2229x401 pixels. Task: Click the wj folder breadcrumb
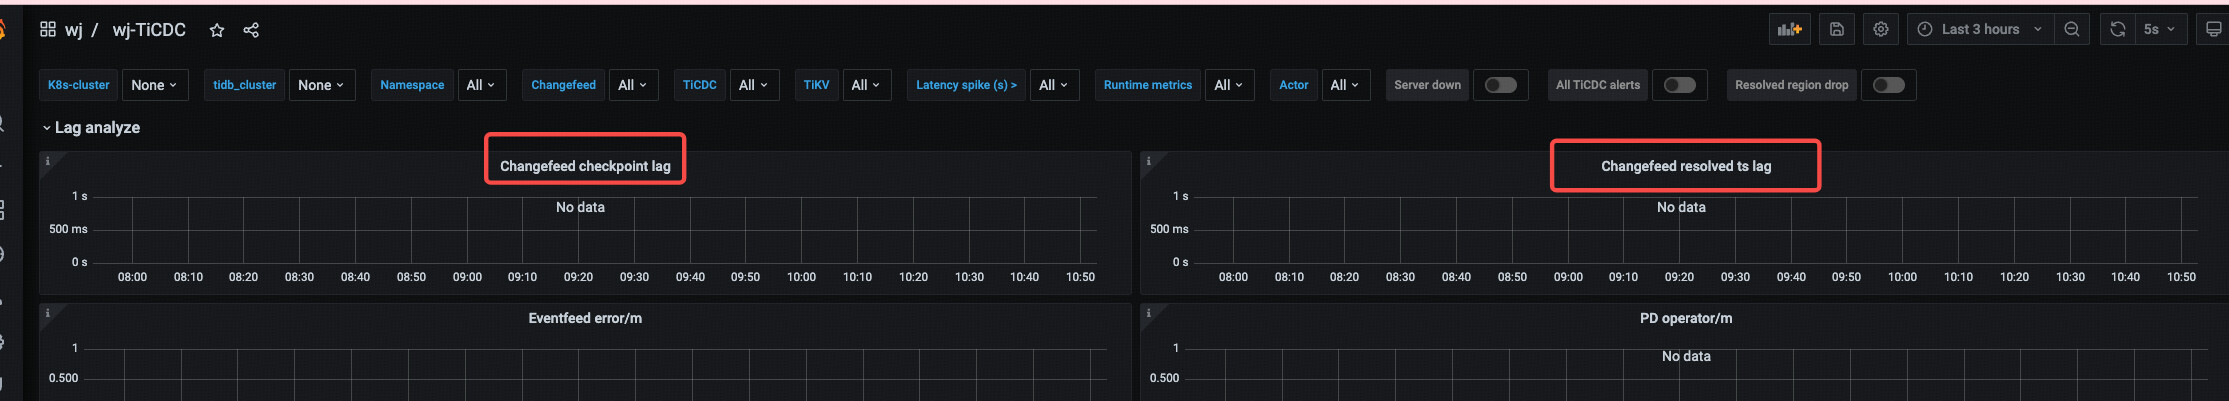(74, 30)
